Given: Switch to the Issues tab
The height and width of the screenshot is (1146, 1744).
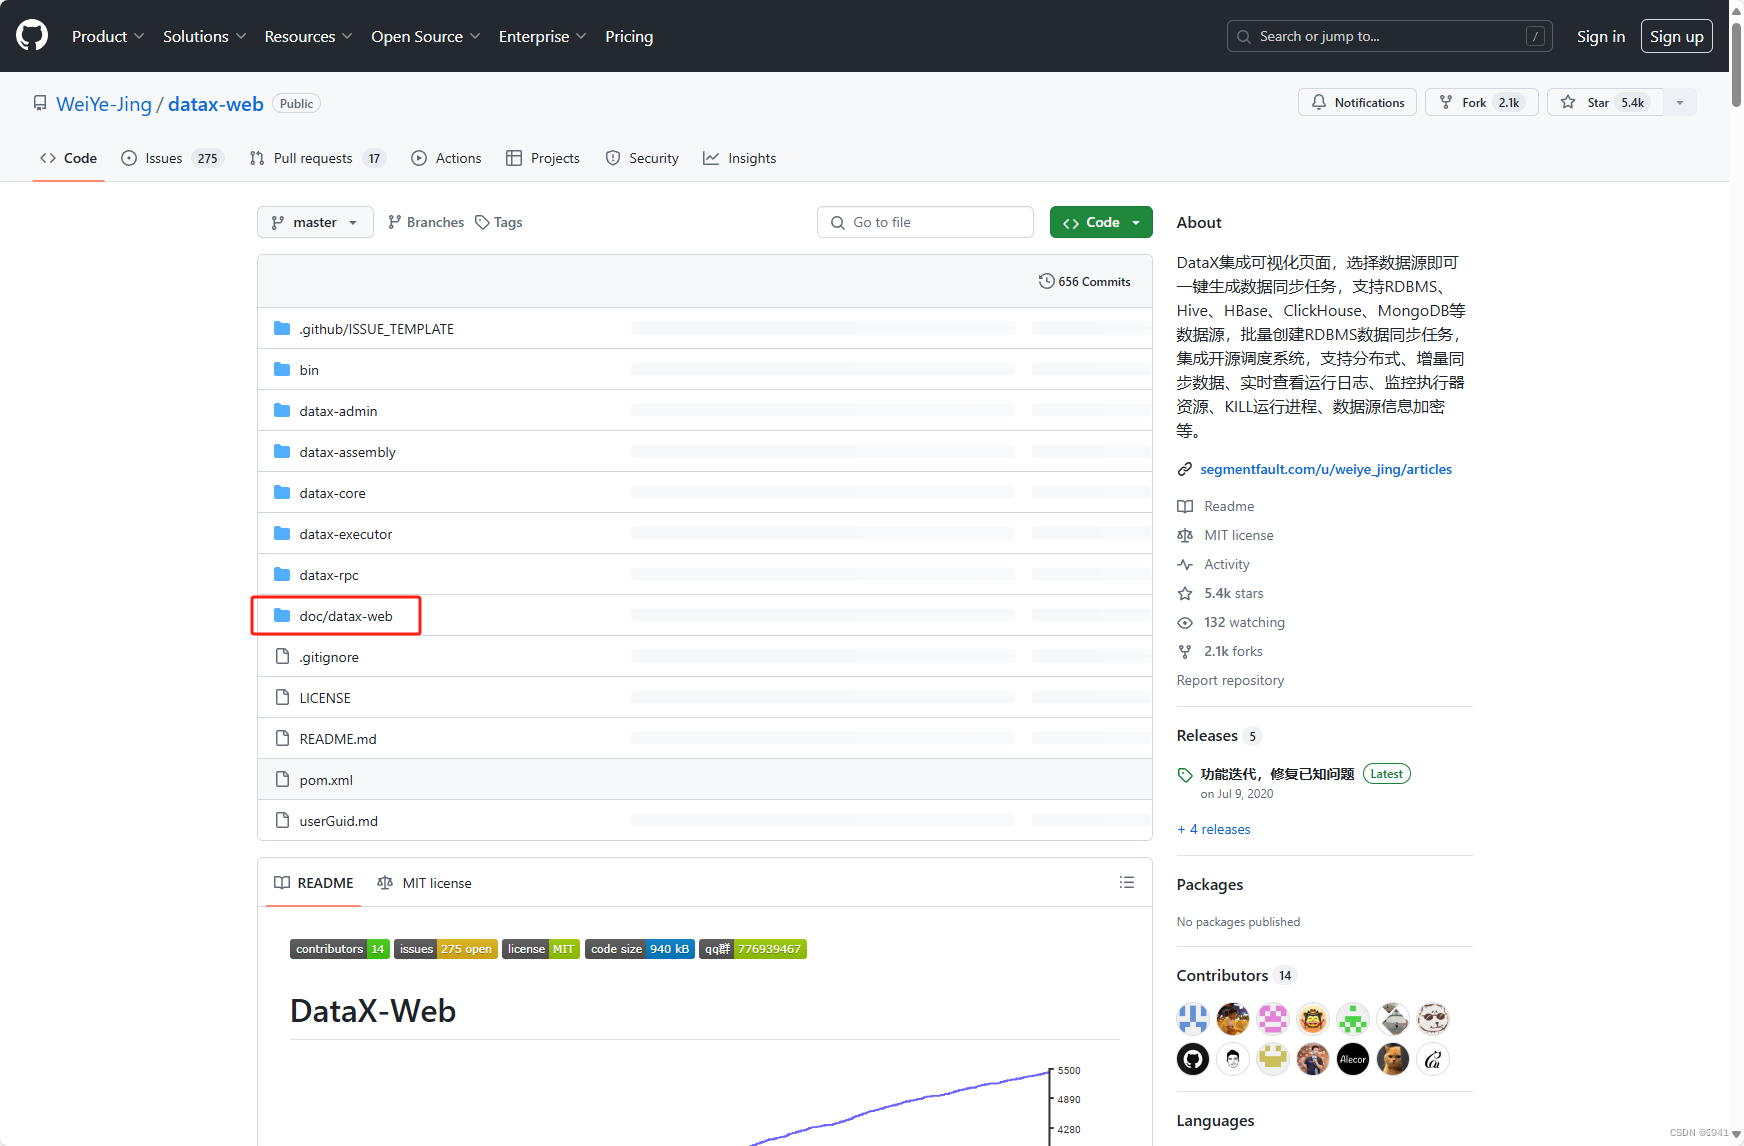Looking at the screenshot, I should (x=172, y=158).
